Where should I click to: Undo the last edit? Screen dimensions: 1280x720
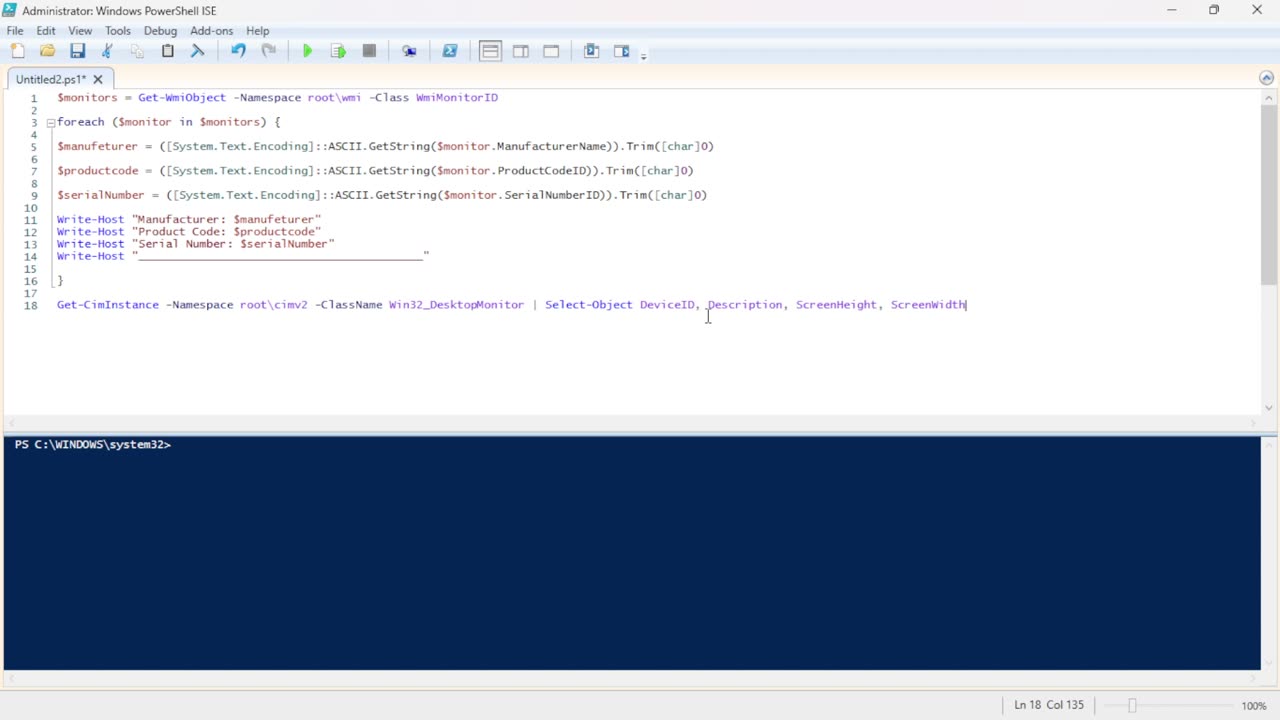pos(238,51)
